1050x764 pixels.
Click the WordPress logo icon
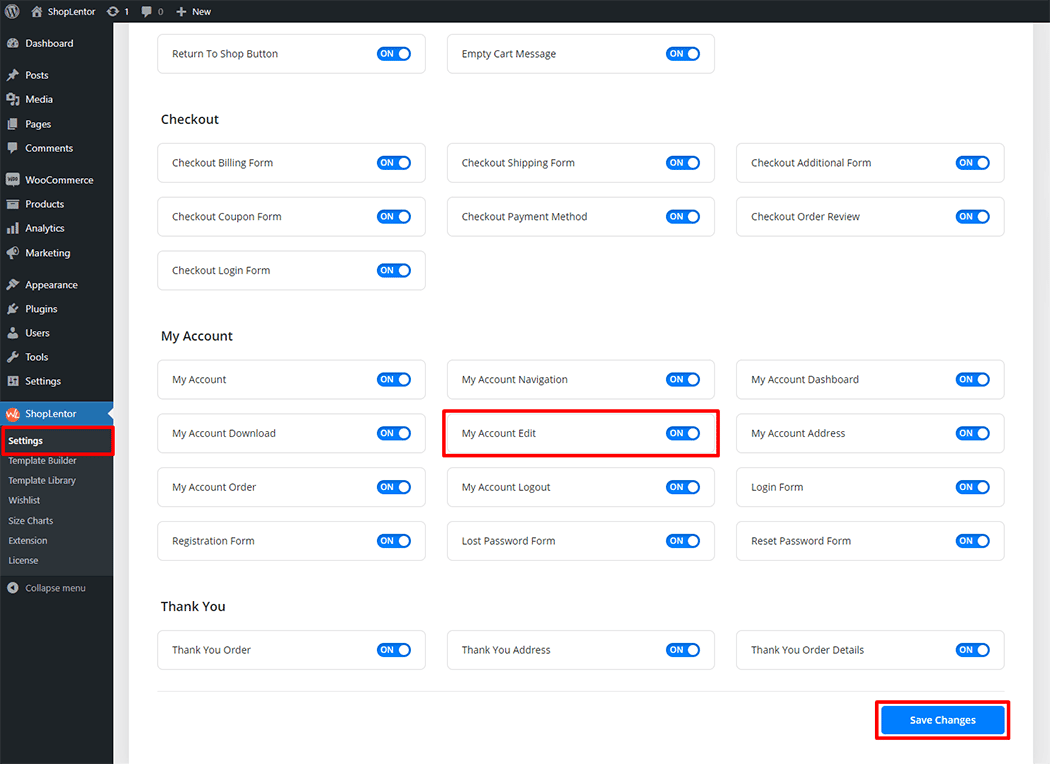[x=13, y=11]
